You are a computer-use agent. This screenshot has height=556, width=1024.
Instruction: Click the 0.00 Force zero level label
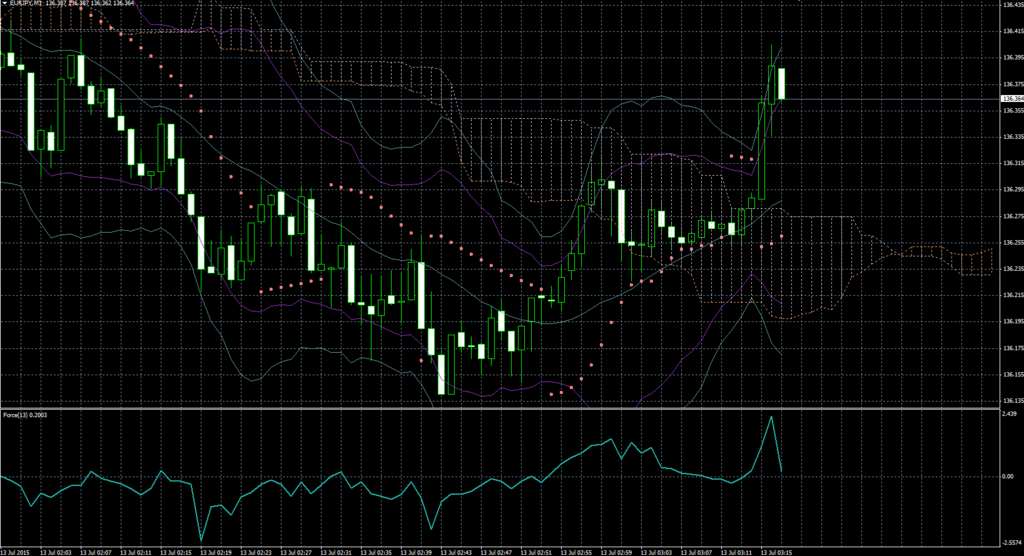click(x=1008, y=476)
